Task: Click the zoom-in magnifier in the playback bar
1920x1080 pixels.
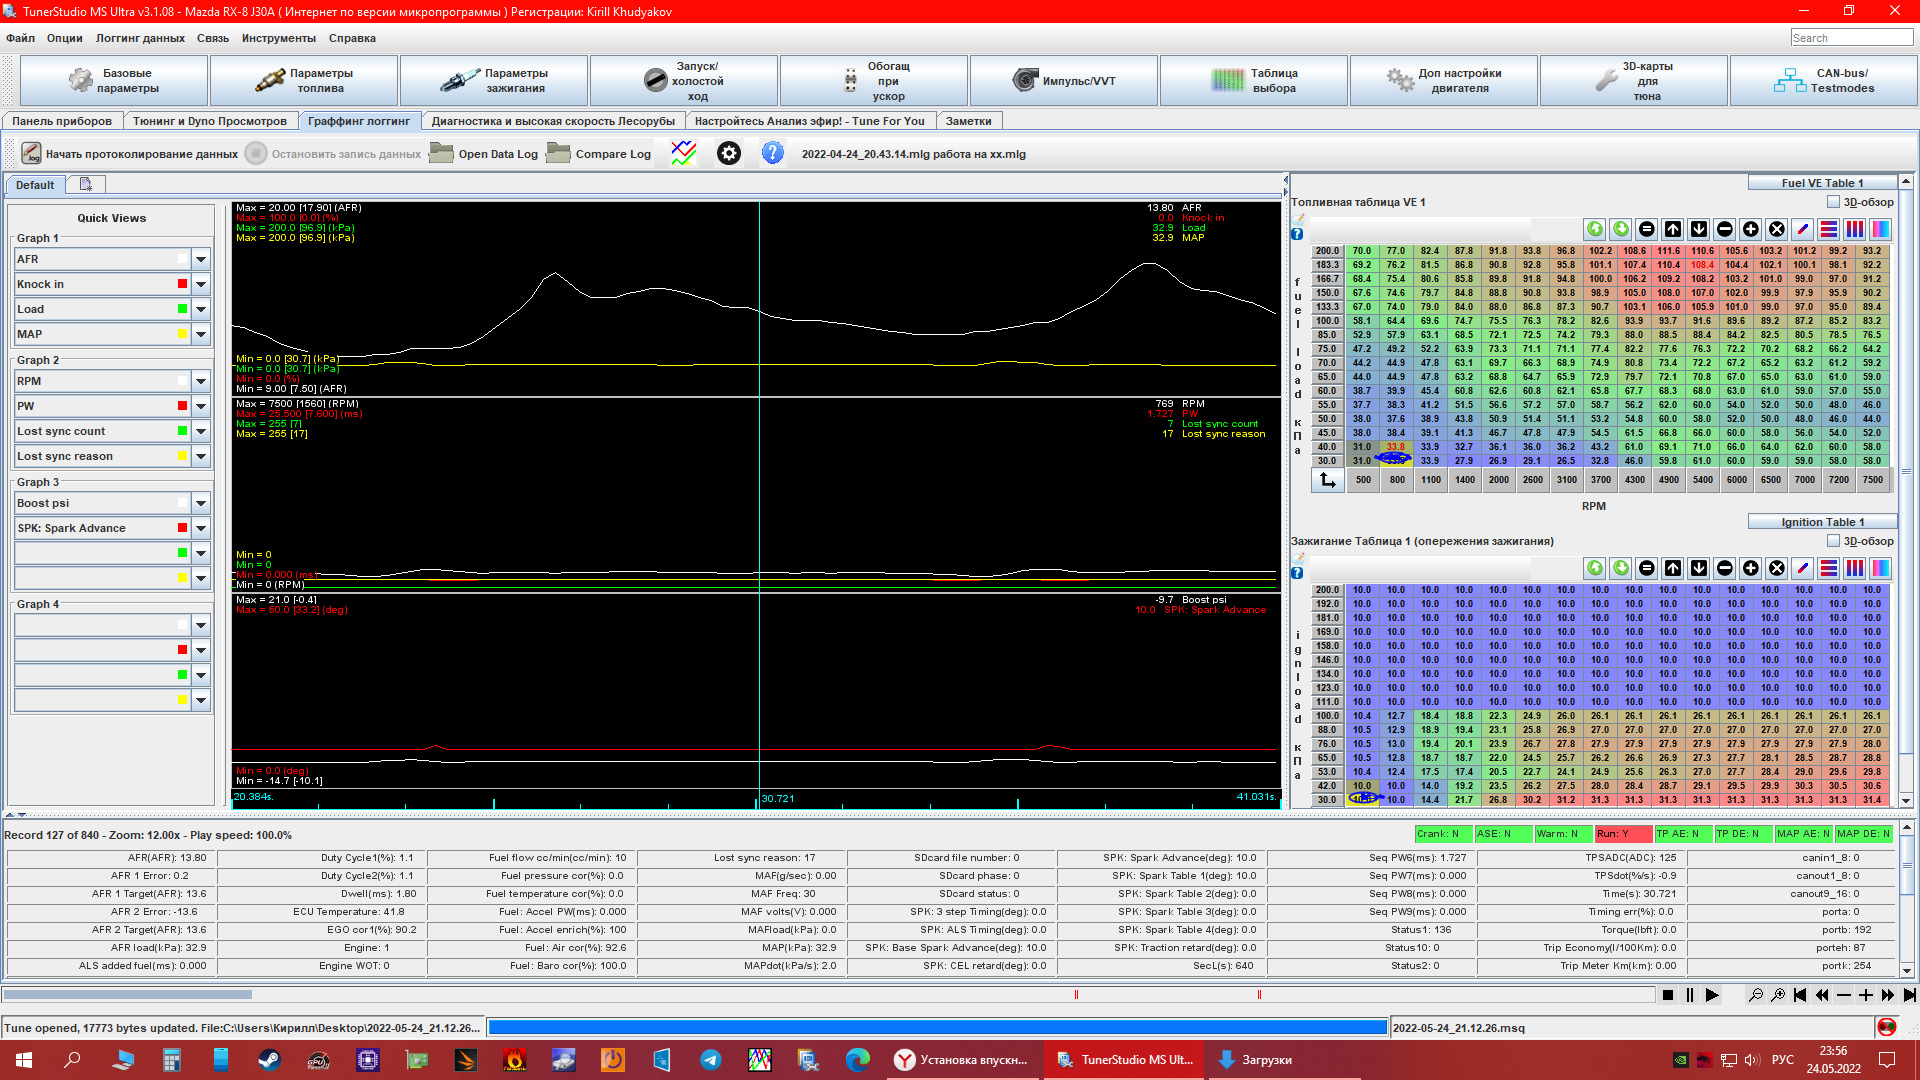Action: click(x=1777, y=995)
